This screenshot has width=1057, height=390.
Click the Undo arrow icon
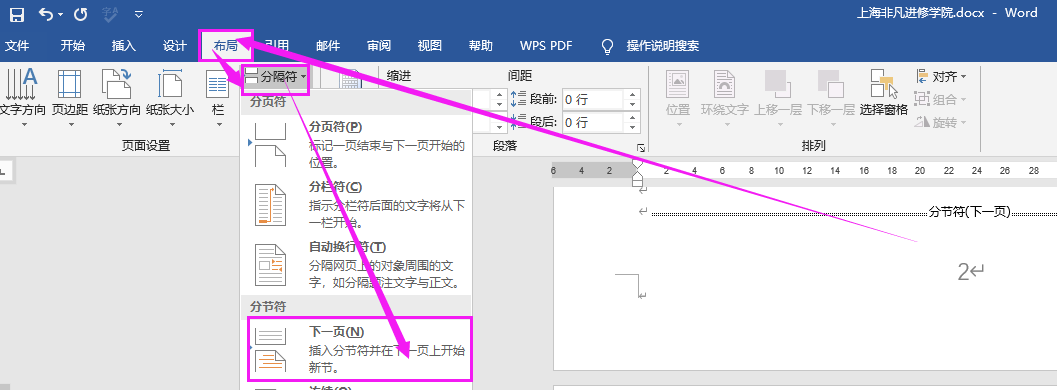click(x=46, y=13)
